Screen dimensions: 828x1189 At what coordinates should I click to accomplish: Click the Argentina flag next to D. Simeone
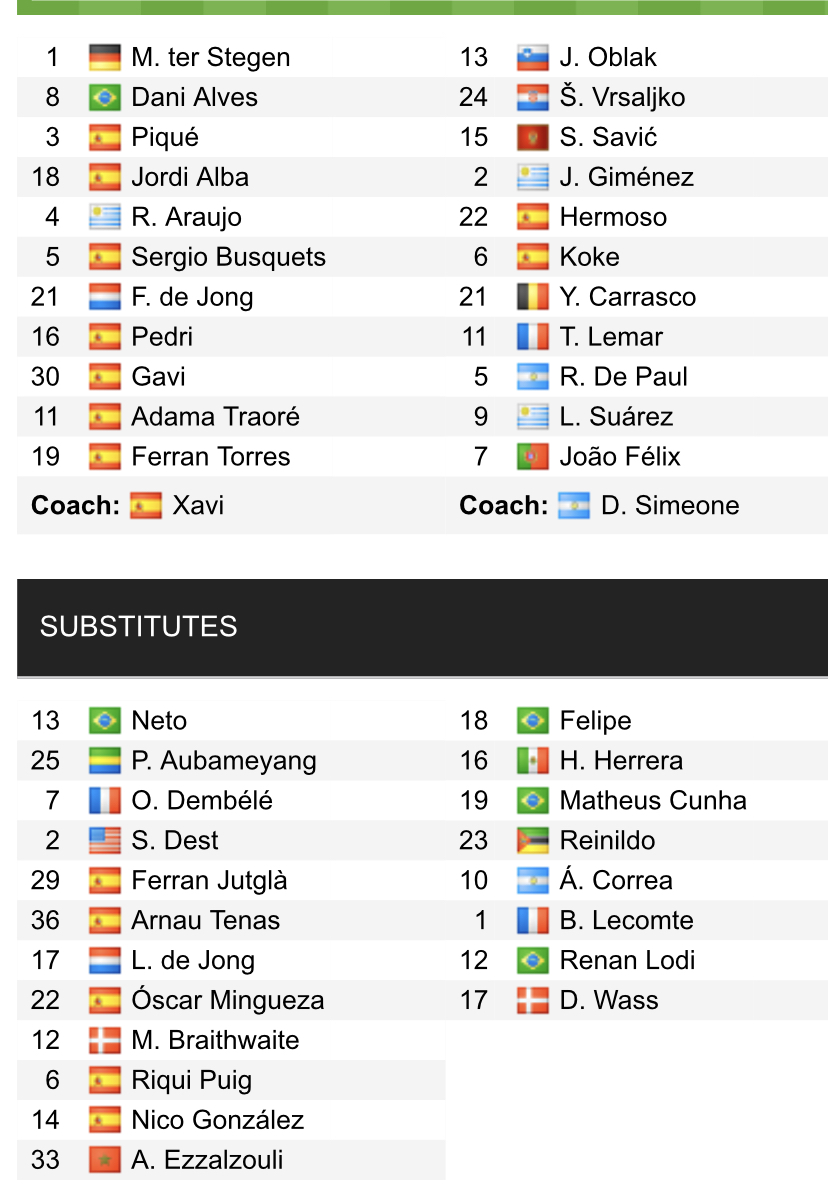point(574,505)
